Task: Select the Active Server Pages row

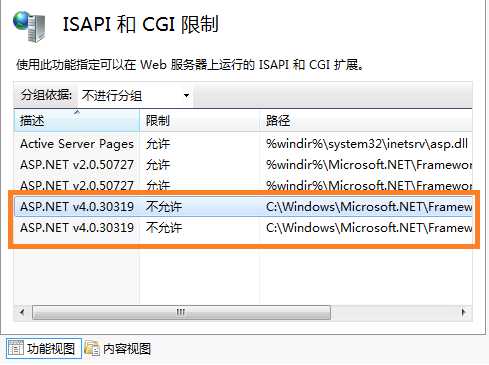Action: (243, 144)
